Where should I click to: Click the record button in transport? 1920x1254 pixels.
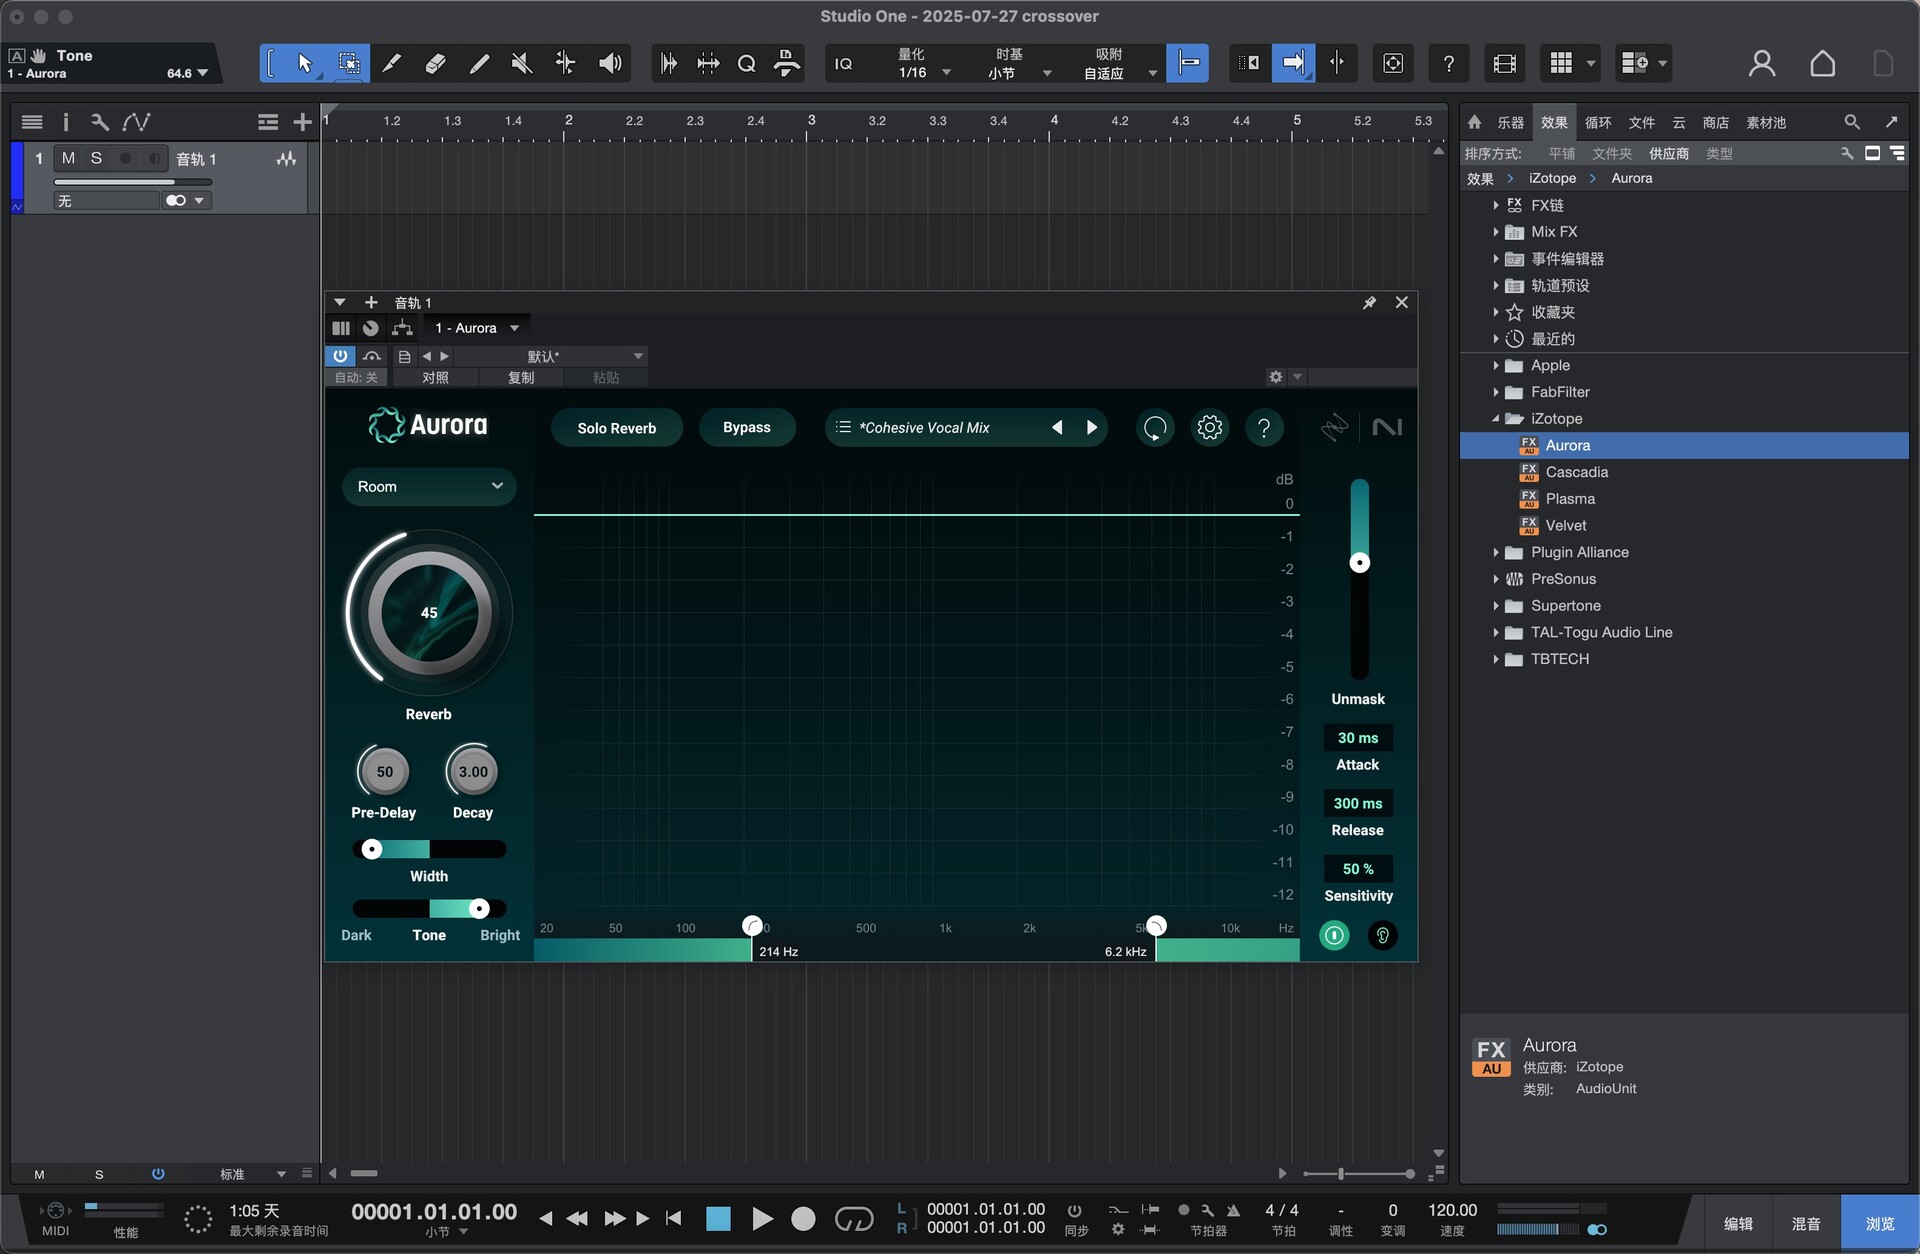pos(803,1219)
